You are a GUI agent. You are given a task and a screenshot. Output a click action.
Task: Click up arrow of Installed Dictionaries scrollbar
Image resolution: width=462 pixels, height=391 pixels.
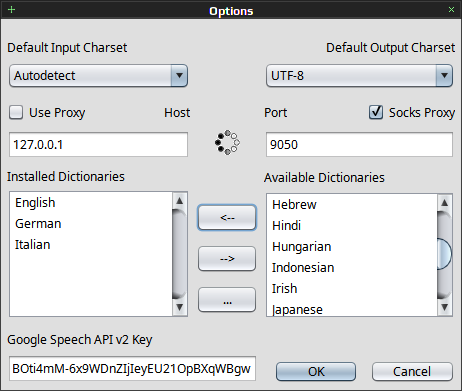point(180,201)
